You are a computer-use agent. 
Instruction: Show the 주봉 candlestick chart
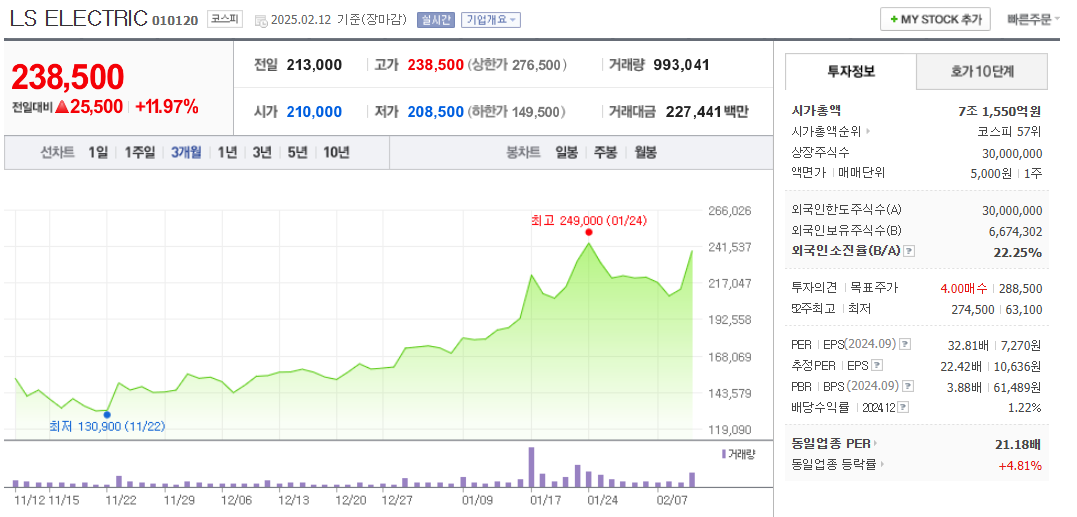(606, 152)
